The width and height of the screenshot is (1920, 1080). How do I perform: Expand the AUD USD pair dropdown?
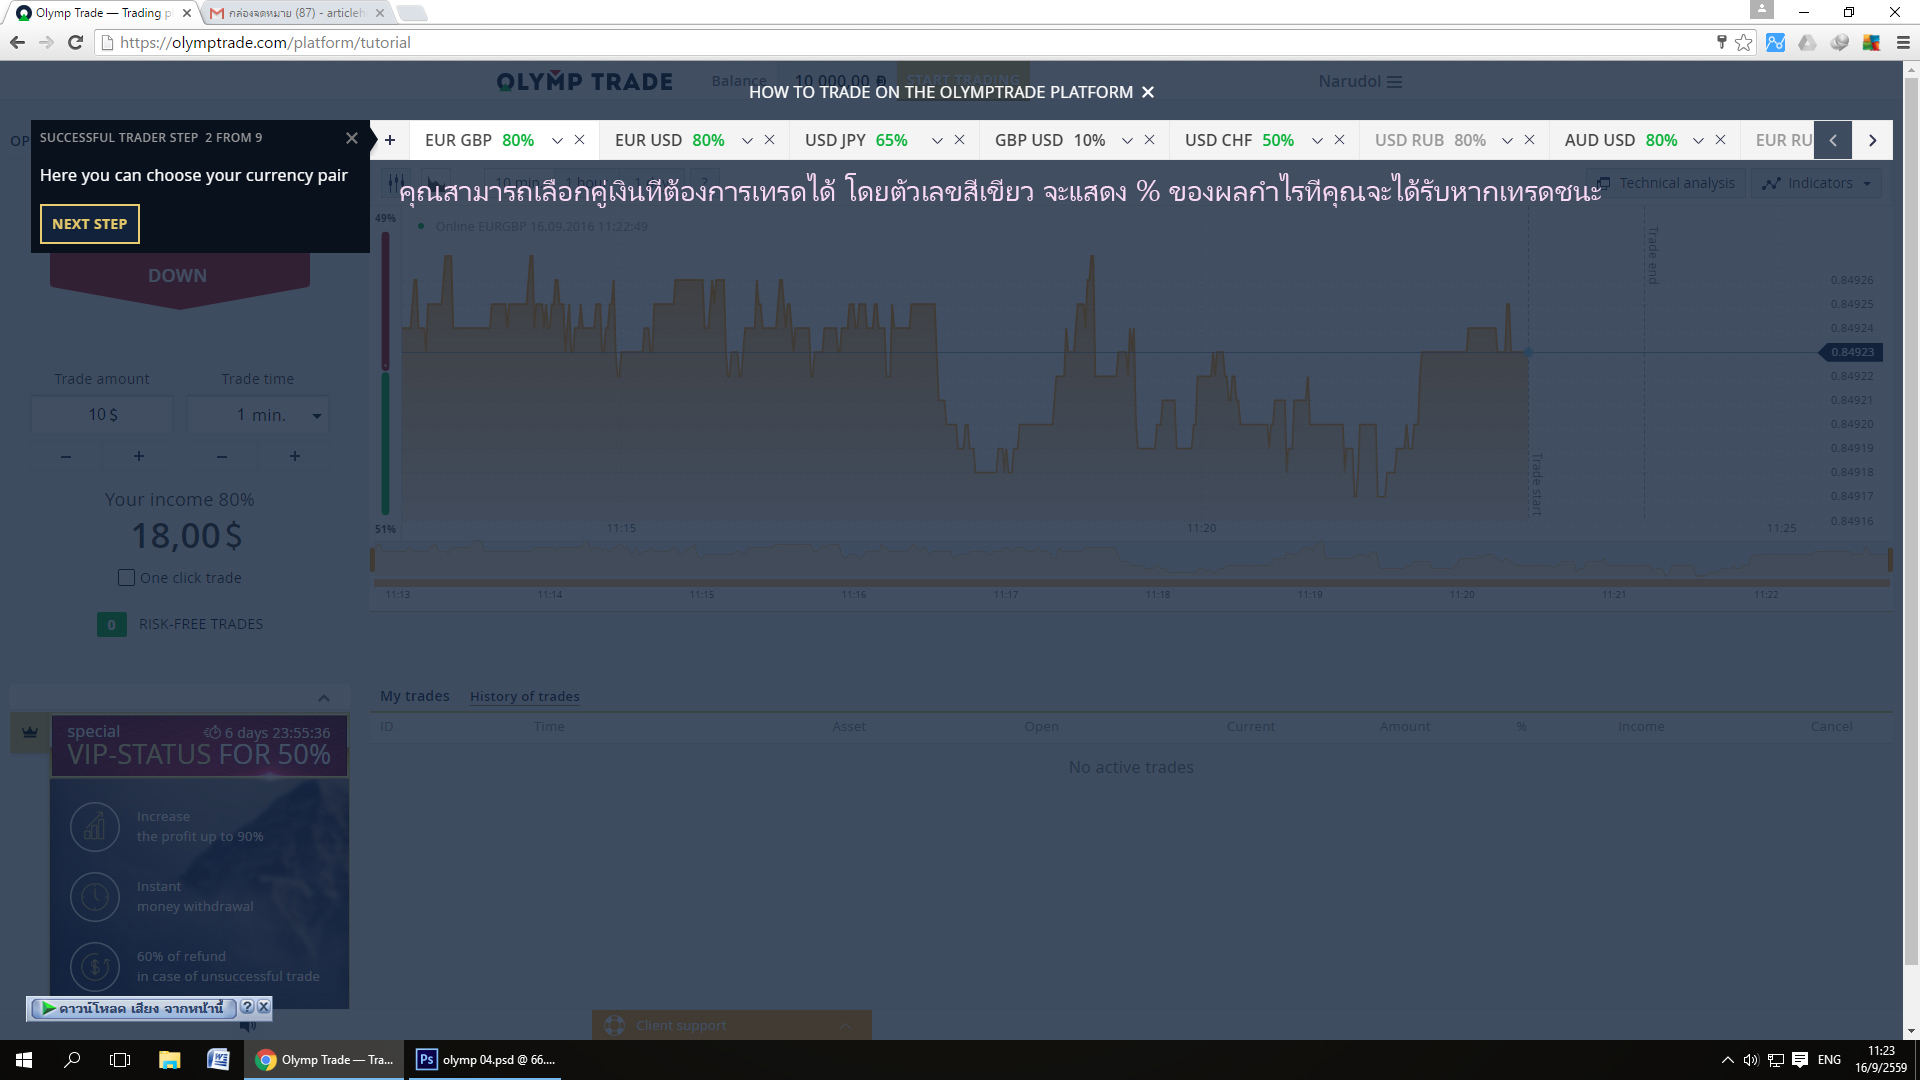pos(1698,141)
